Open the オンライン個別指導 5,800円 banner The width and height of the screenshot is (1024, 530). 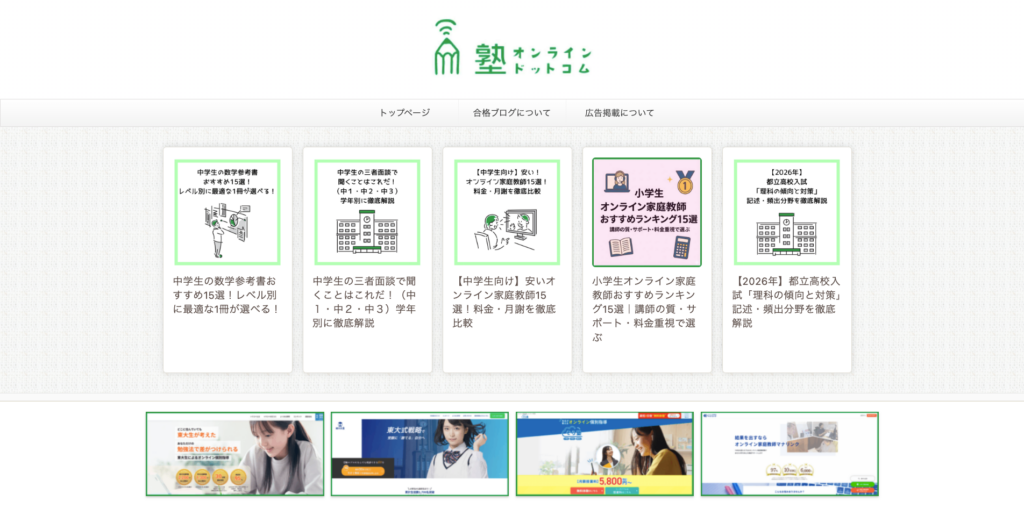[x=605, y=454]
